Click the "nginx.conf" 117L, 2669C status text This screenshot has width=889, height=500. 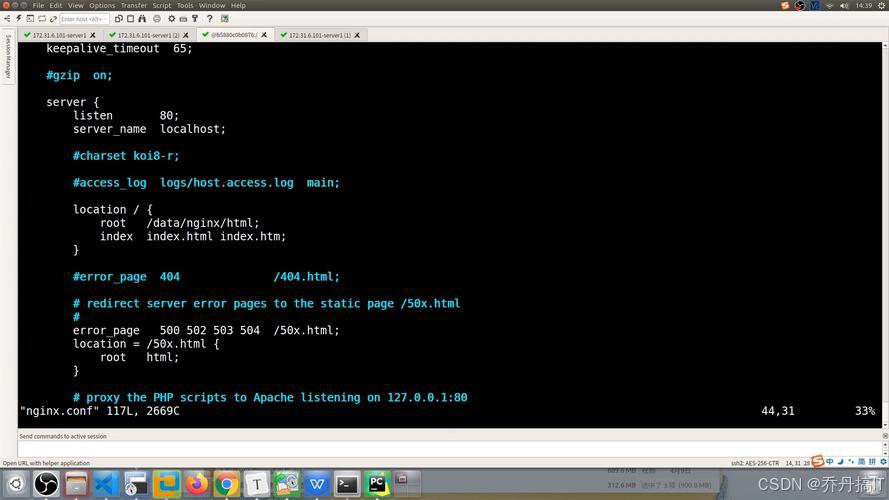[x=100, y=411]
